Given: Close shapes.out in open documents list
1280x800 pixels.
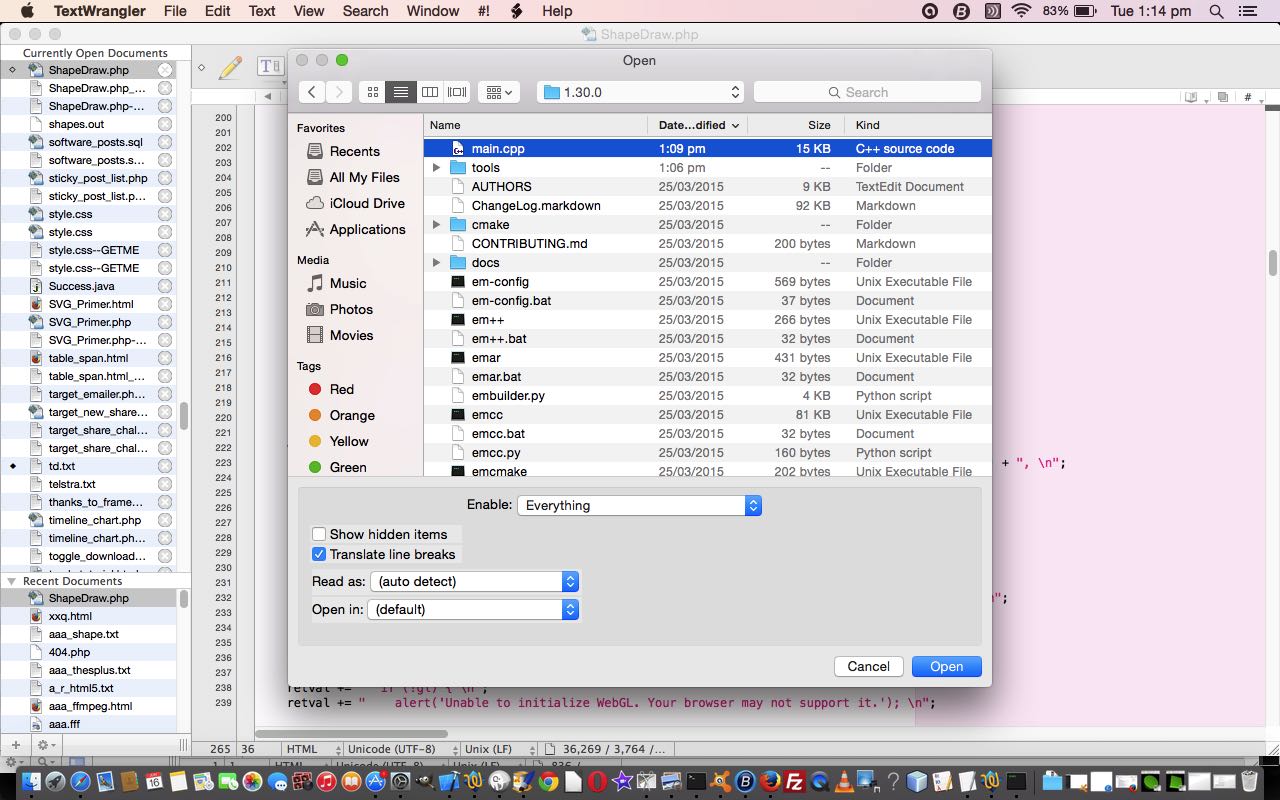Looking at the screenshot, I should point(165,124).
